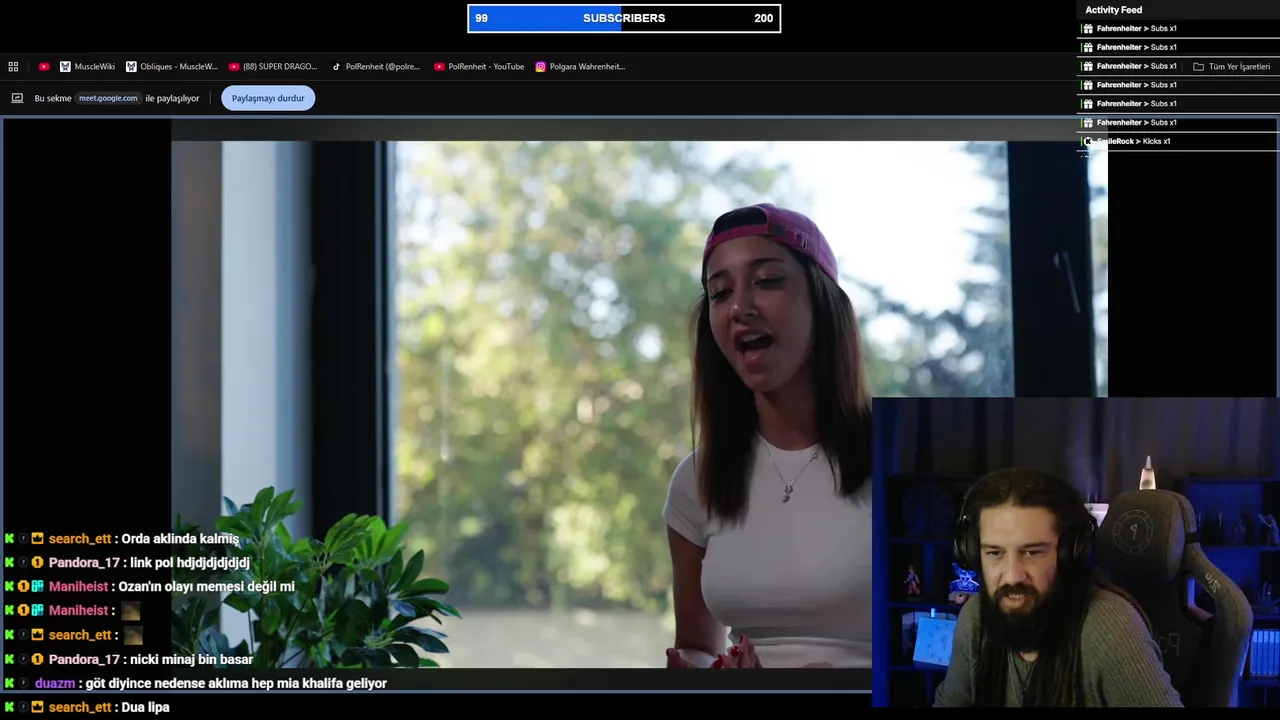Open the Polgara Wahrenheit Instagram bookmark
Screen dimensions: 1280x720
[580, 67]
